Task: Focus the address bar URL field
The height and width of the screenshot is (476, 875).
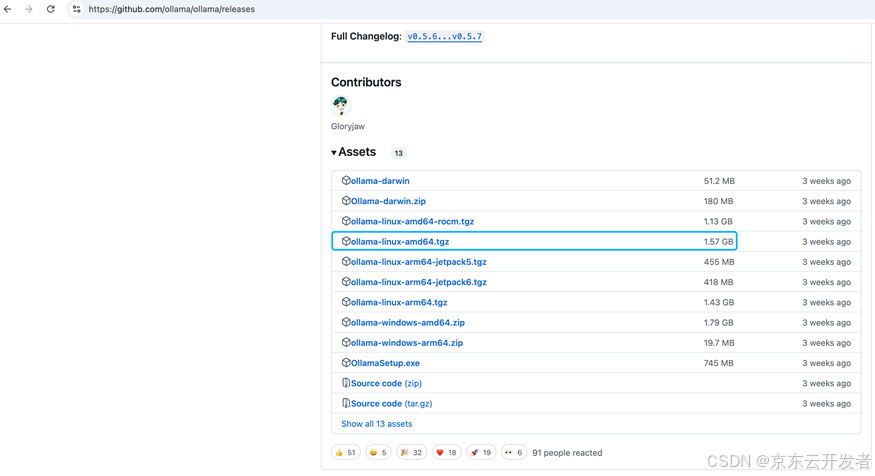Action: click(x=172, y=9)
